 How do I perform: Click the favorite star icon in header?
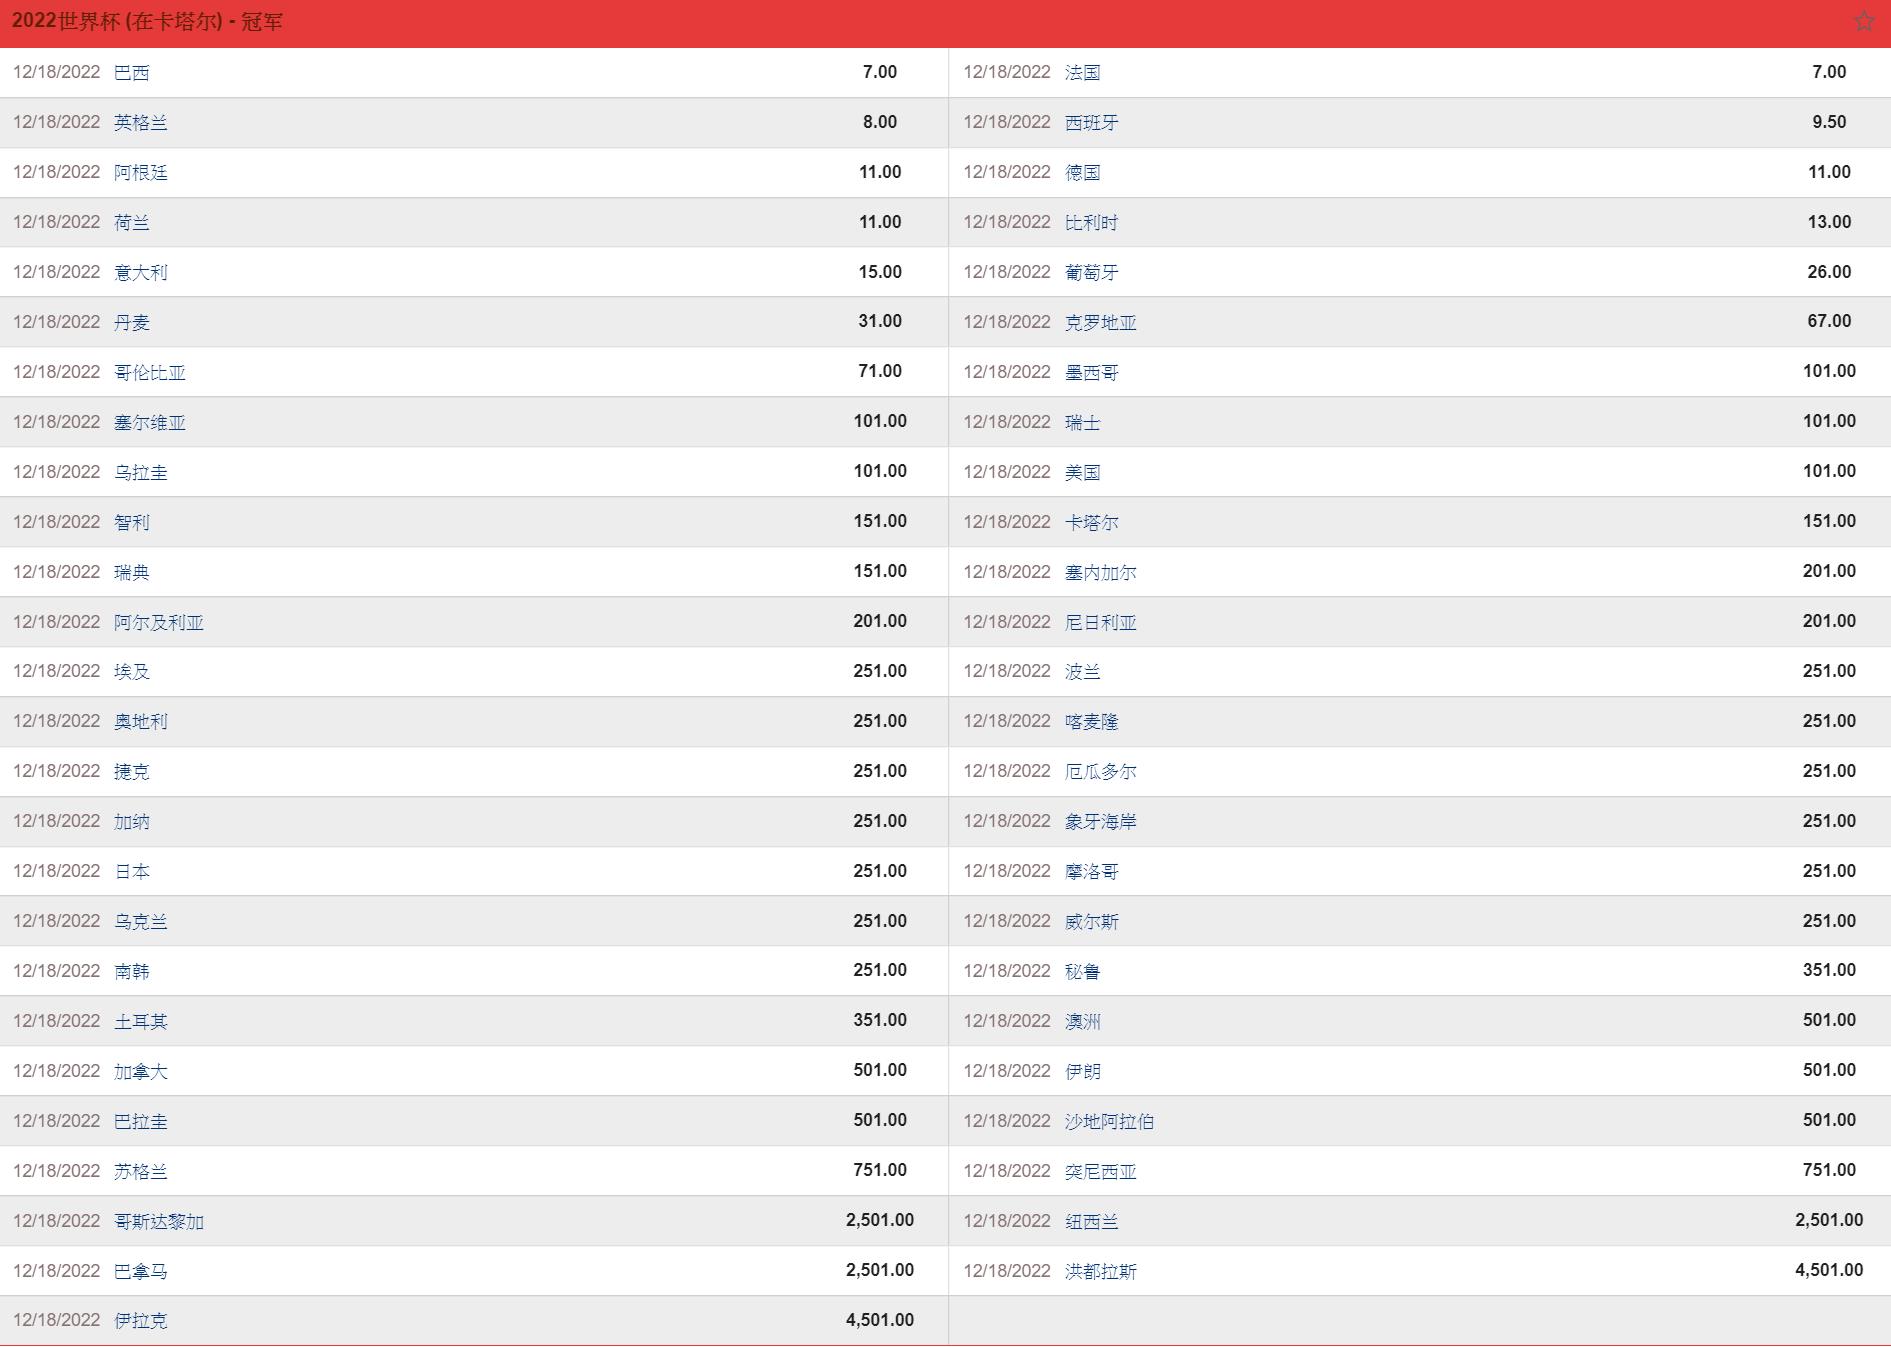coord(1864,21)
